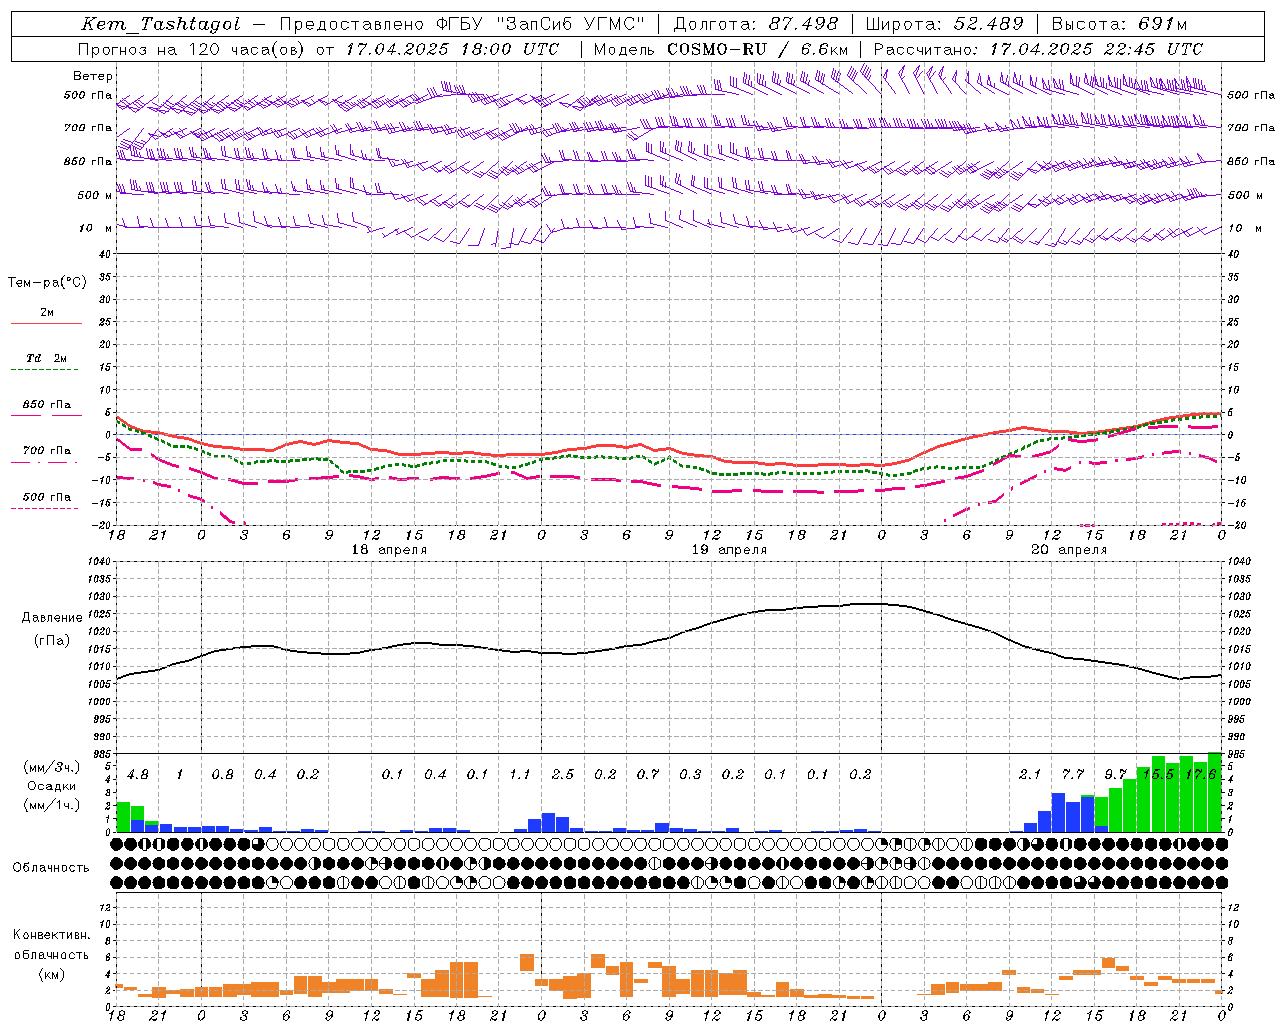The image size is (1280, 1024).
Task: Click the 17.6 precipitation total value
Action: 1200,775
